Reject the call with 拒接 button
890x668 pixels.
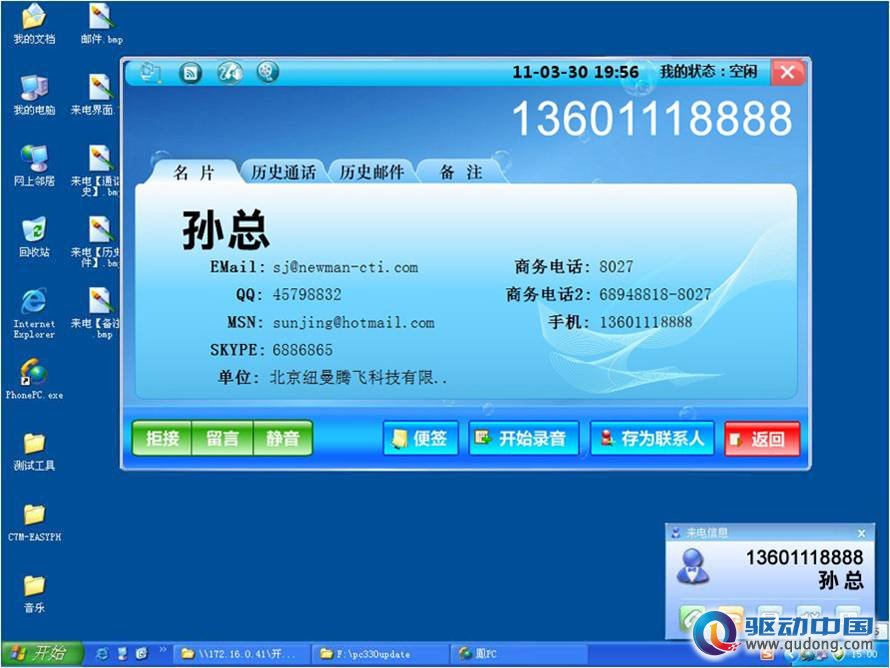point(162,438)
